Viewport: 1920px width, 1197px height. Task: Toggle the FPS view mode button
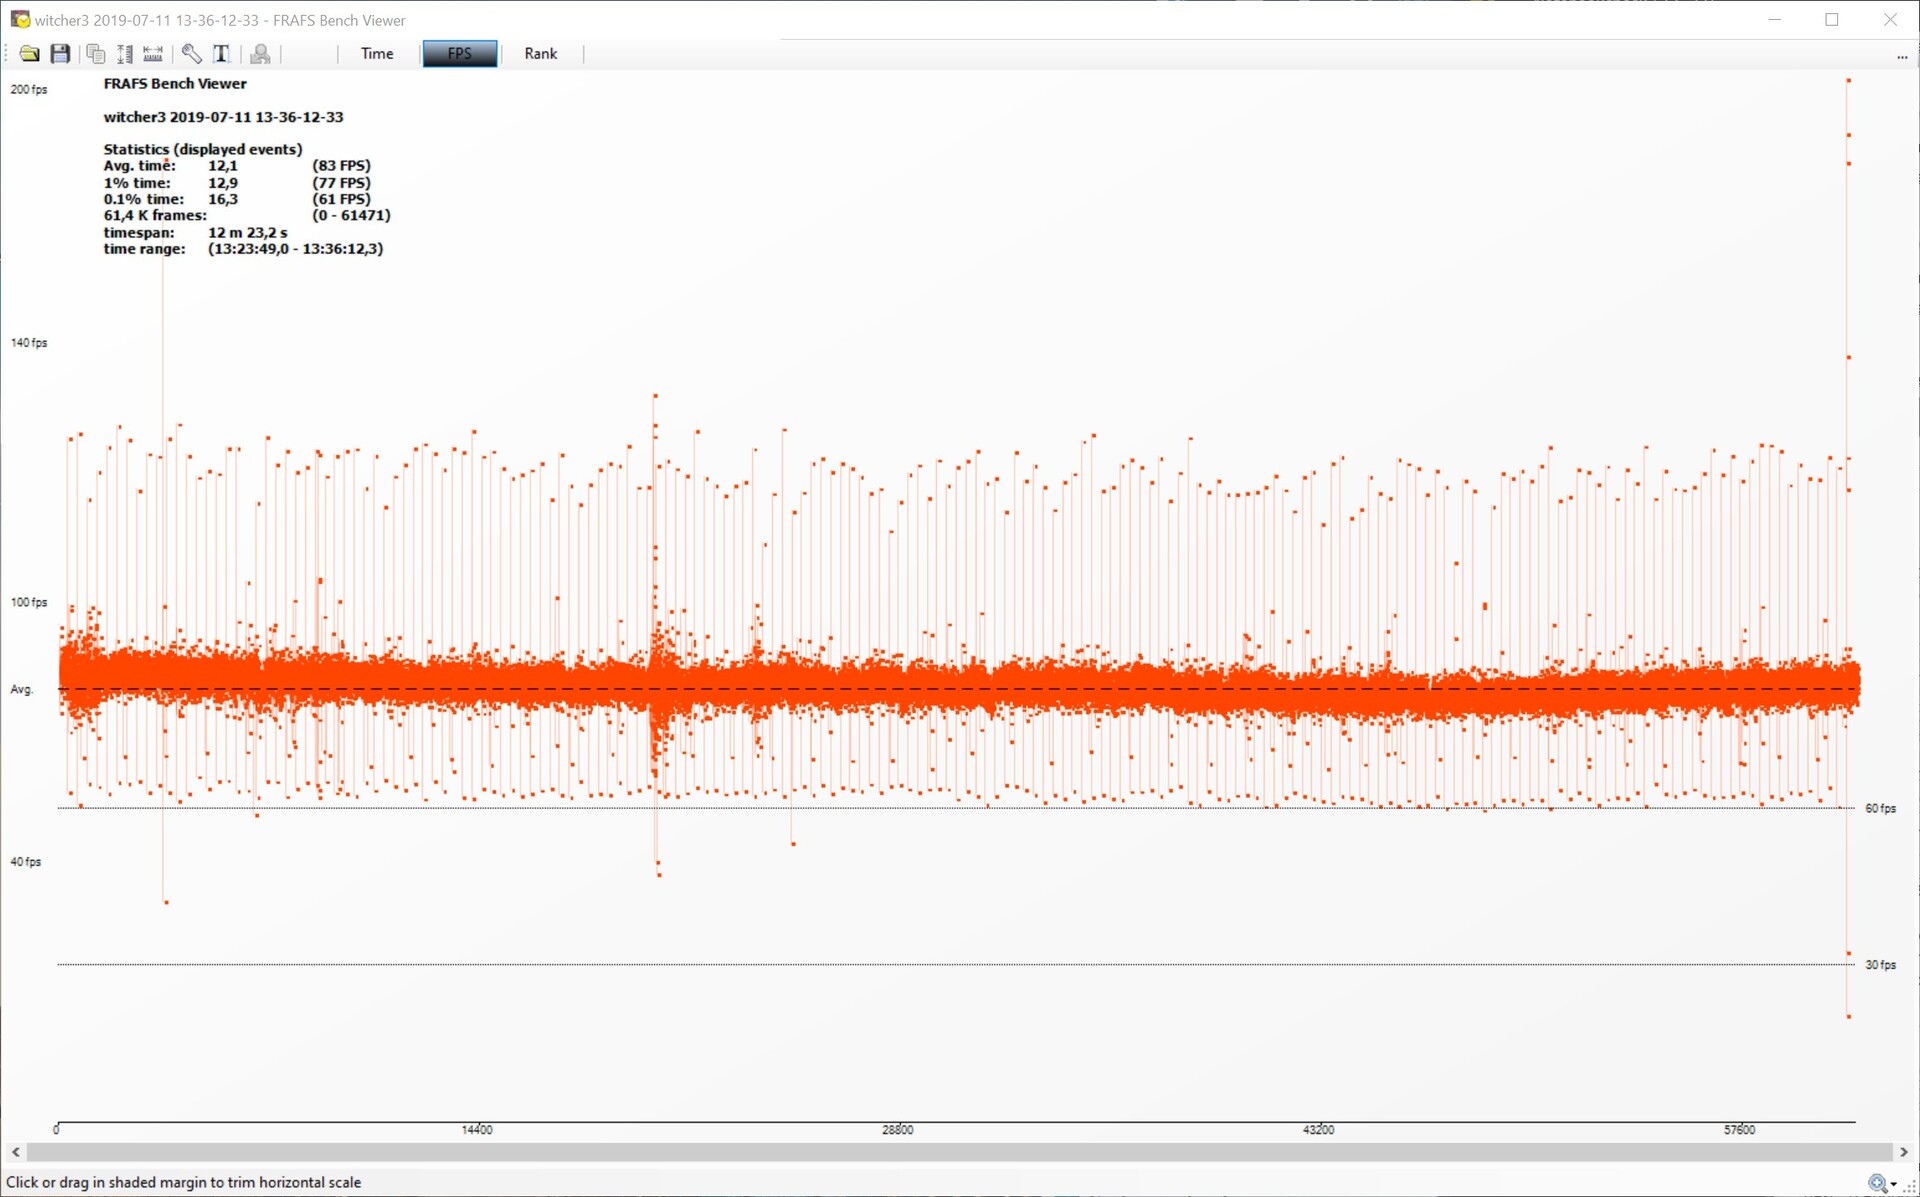tap(459, 54)
